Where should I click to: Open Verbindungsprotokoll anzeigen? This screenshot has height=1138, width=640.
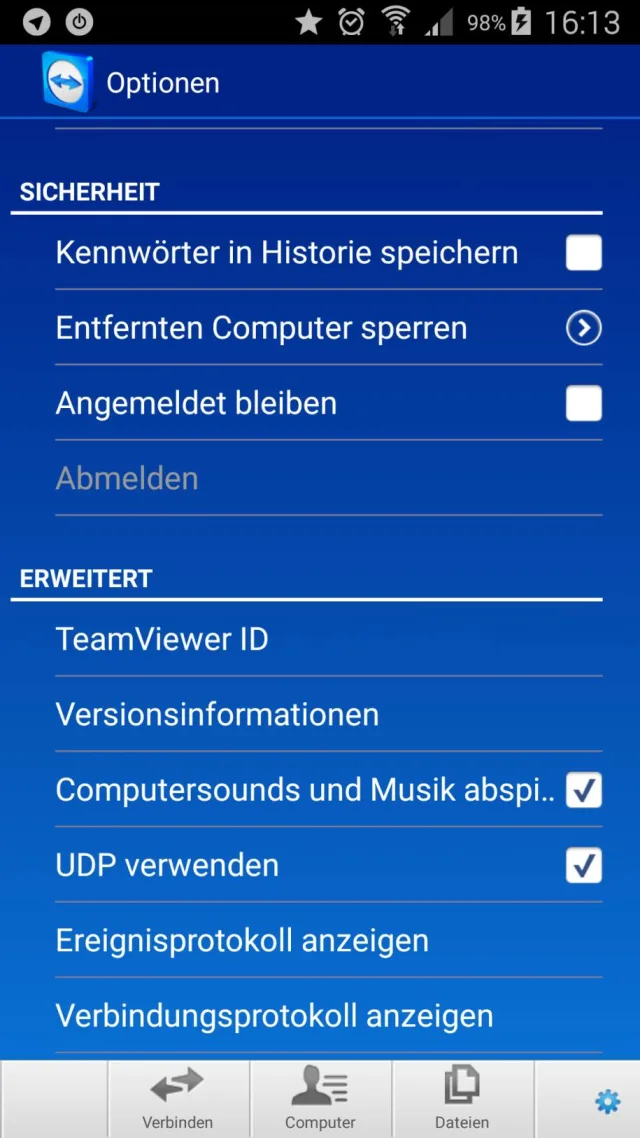(x=274, y=1016)
